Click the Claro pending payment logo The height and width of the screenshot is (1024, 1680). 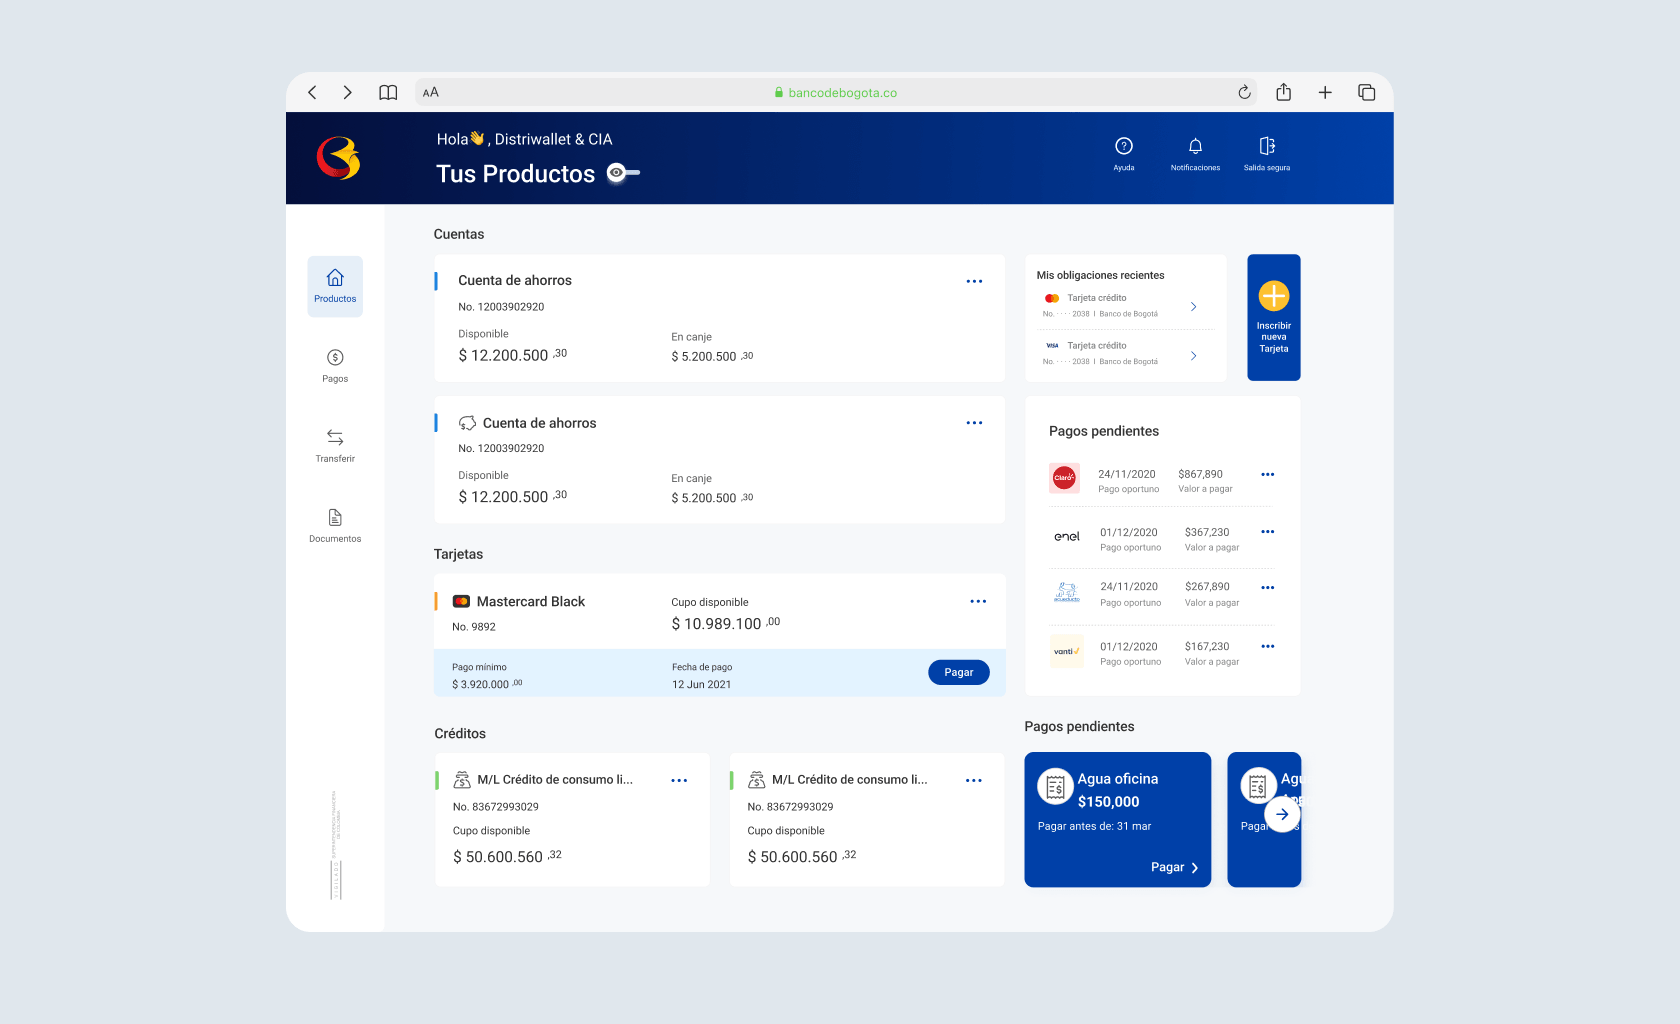[x=1064, y=478]
